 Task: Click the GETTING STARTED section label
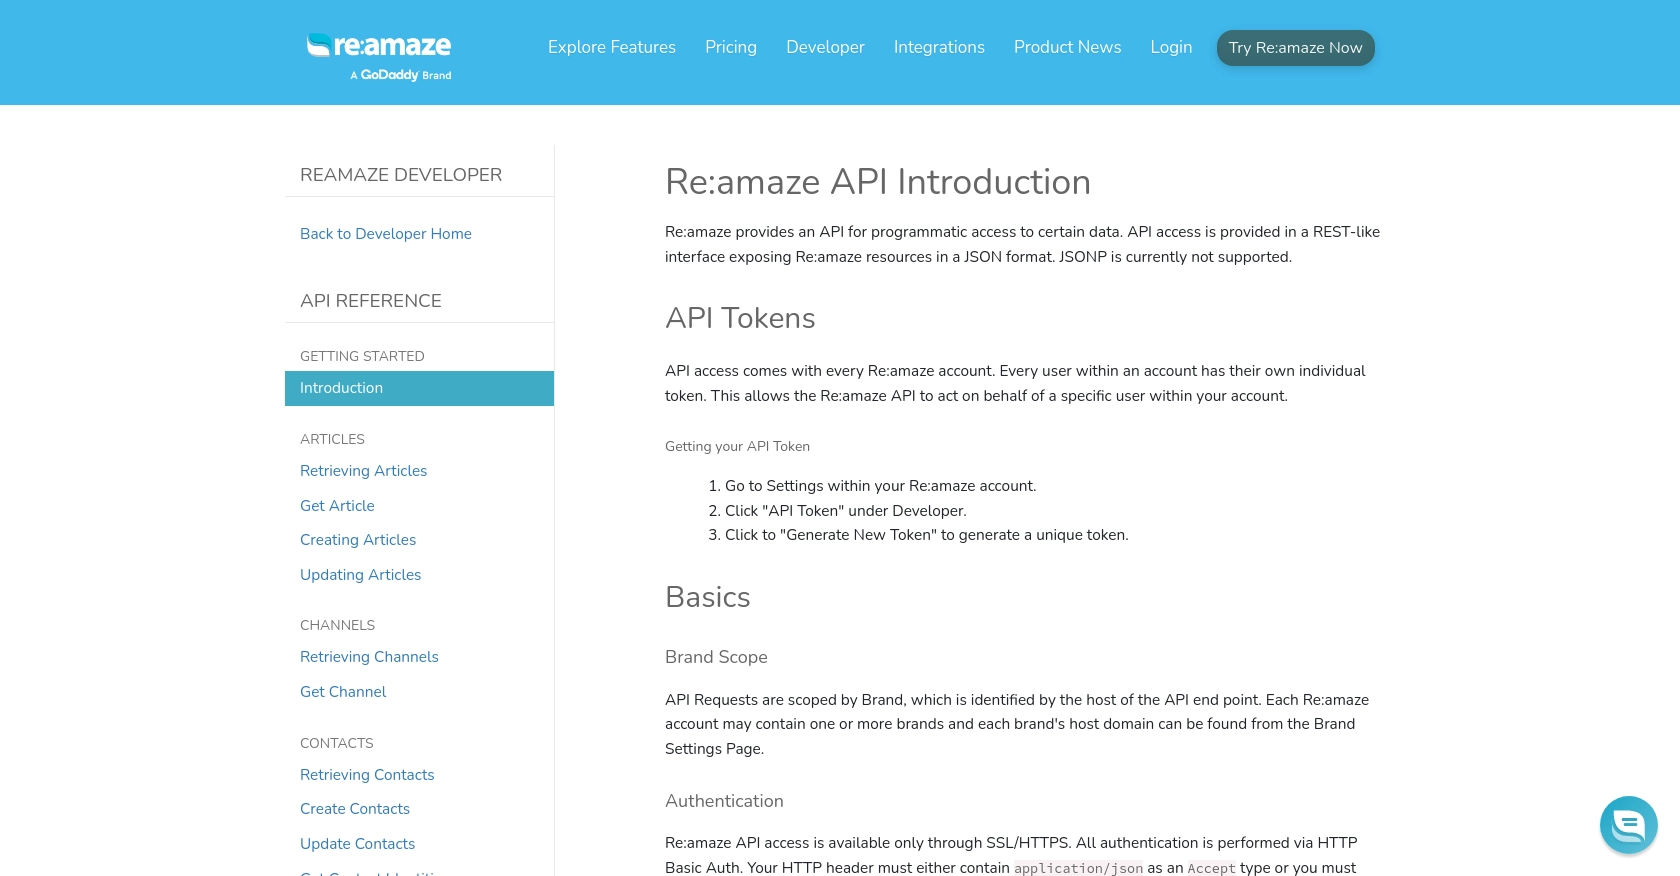pos(362,356)
